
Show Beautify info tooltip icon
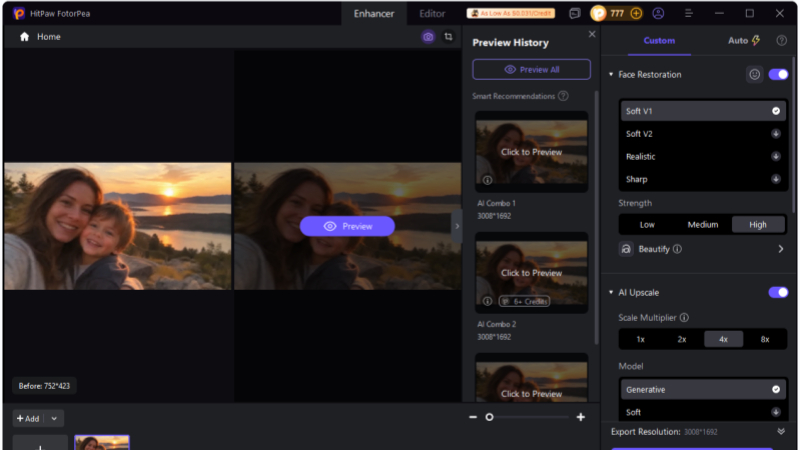click(x=677, y=249)
